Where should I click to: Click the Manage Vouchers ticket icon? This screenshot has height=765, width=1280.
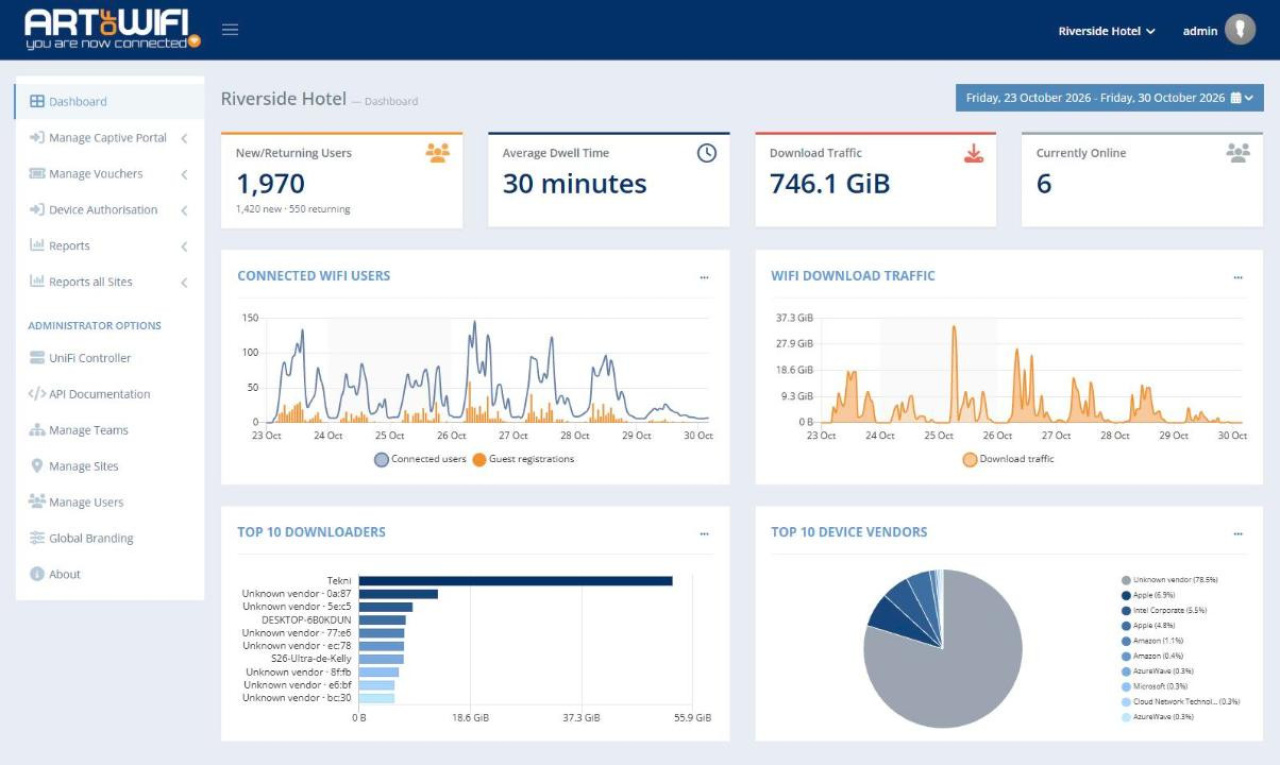tap(37, 174)
